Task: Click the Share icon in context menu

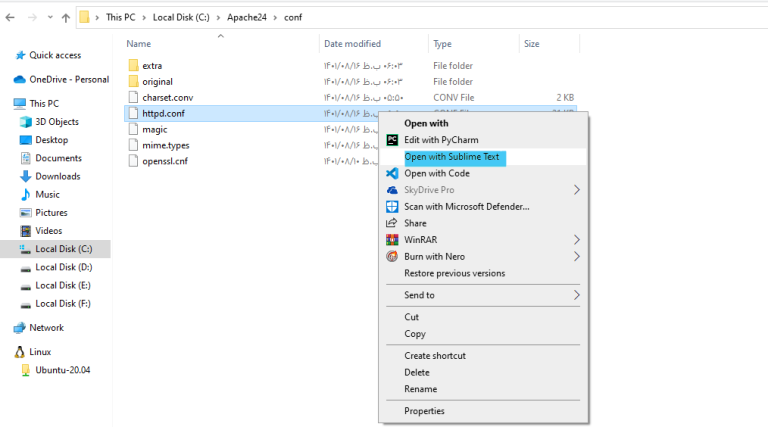Action: (x=393, y=223)
